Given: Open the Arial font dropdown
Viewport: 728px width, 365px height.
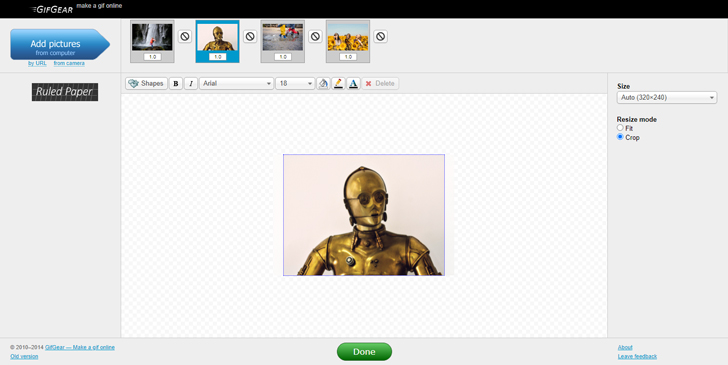Looking at the screenshot, I should coord(236,84).
